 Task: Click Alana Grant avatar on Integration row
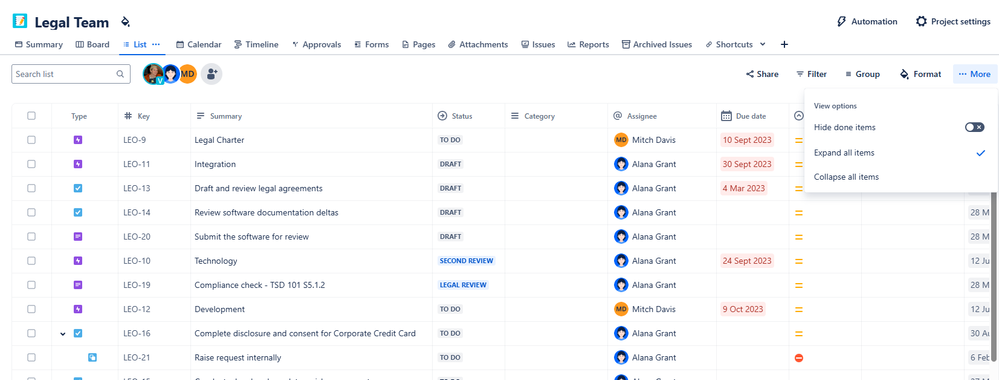click(x=621, y=164)
